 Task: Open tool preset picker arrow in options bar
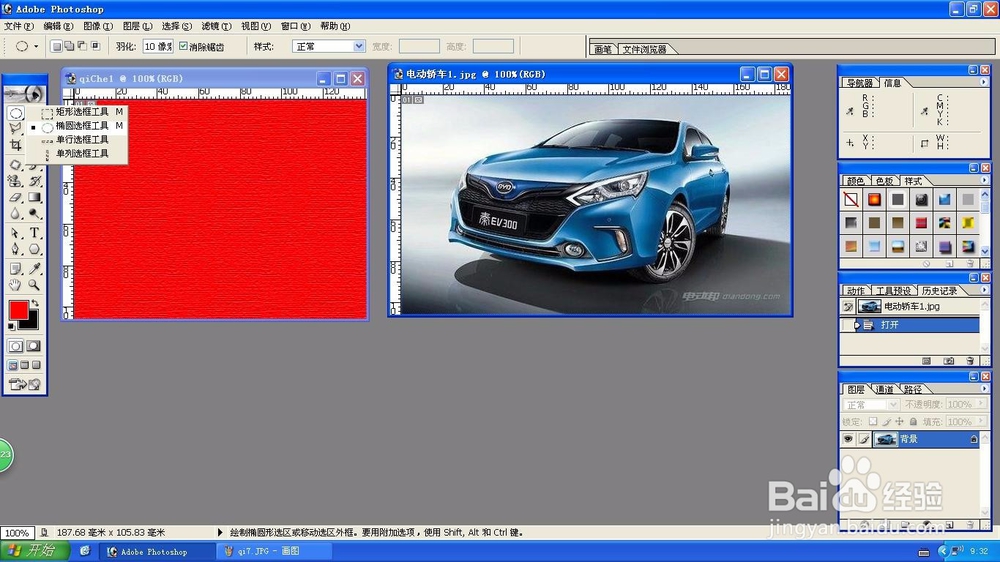(36, 47)
